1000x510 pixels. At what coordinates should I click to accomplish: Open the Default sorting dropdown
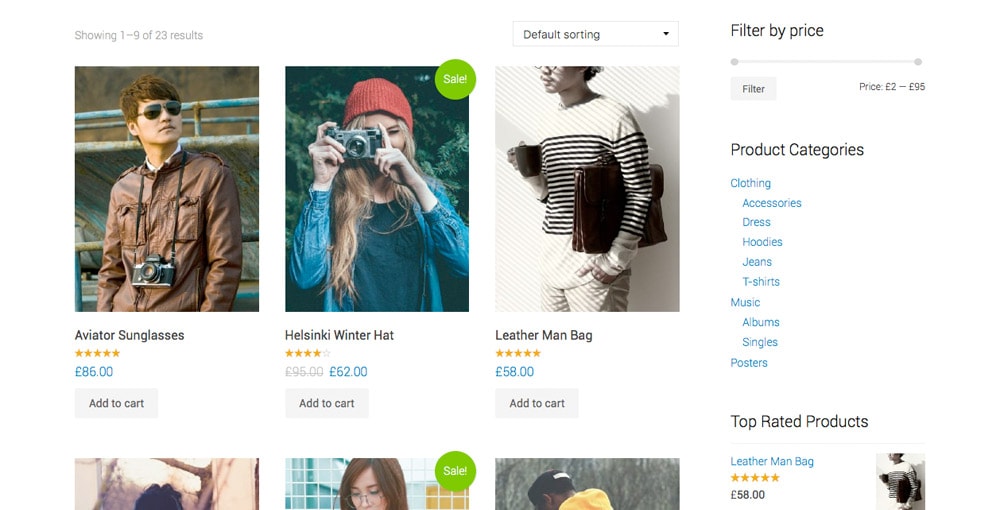tap(595, 34)
